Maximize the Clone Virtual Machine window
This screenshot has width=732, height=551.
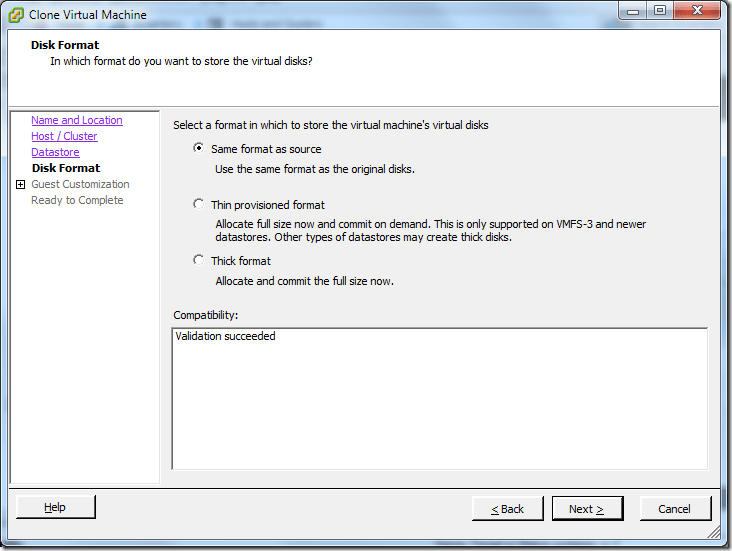[x=660, y=11]
